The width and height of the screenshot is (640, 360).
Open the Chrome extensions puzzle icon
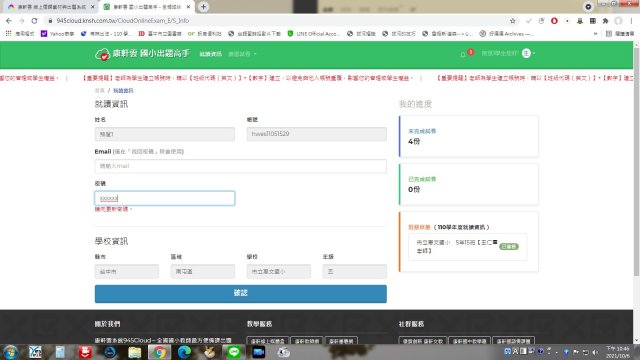click(605, 20)
